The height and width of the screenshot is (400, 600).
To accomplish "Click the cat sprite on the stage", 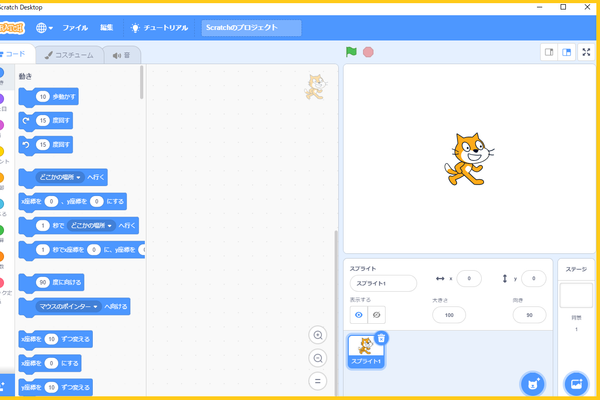I will [x=469, y=159].
